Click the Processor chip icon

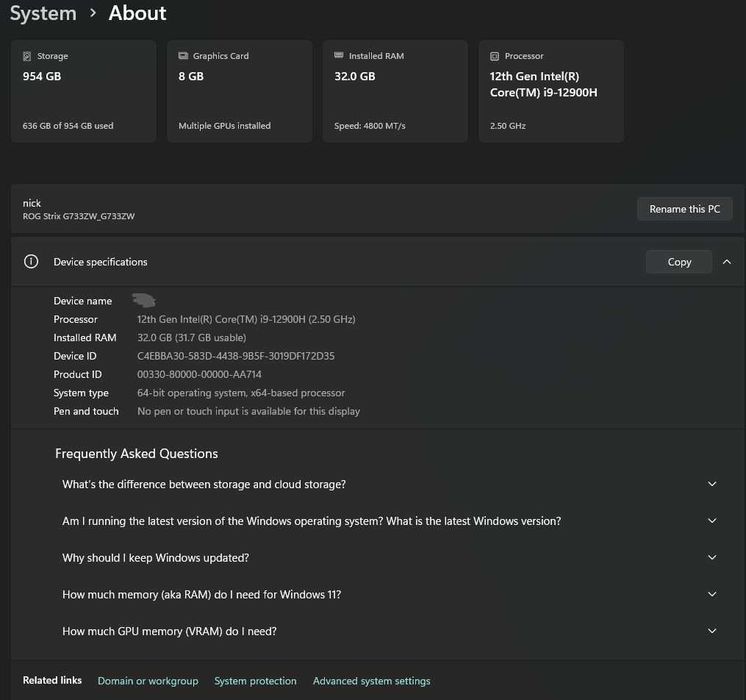[495, 56]
